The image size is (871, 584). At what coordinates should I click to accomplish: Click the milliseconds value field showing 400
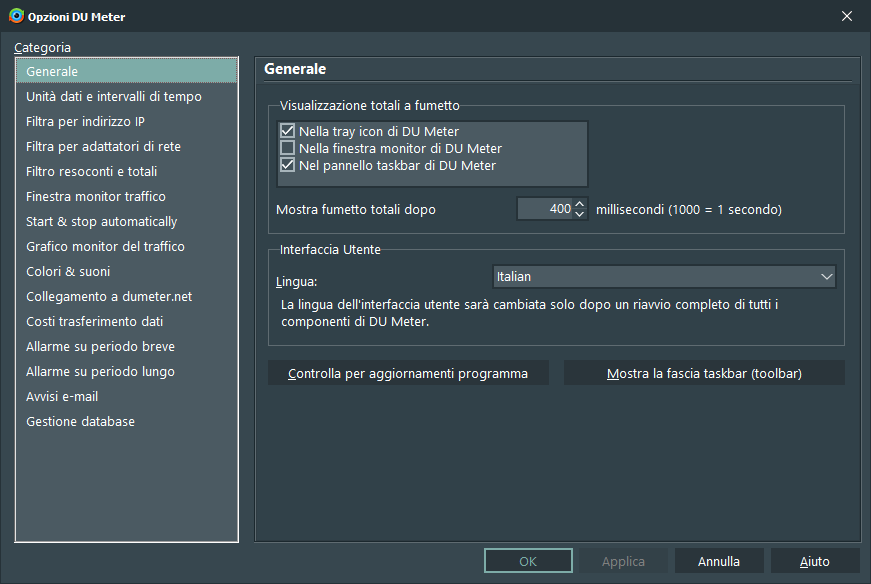(545, 209)
